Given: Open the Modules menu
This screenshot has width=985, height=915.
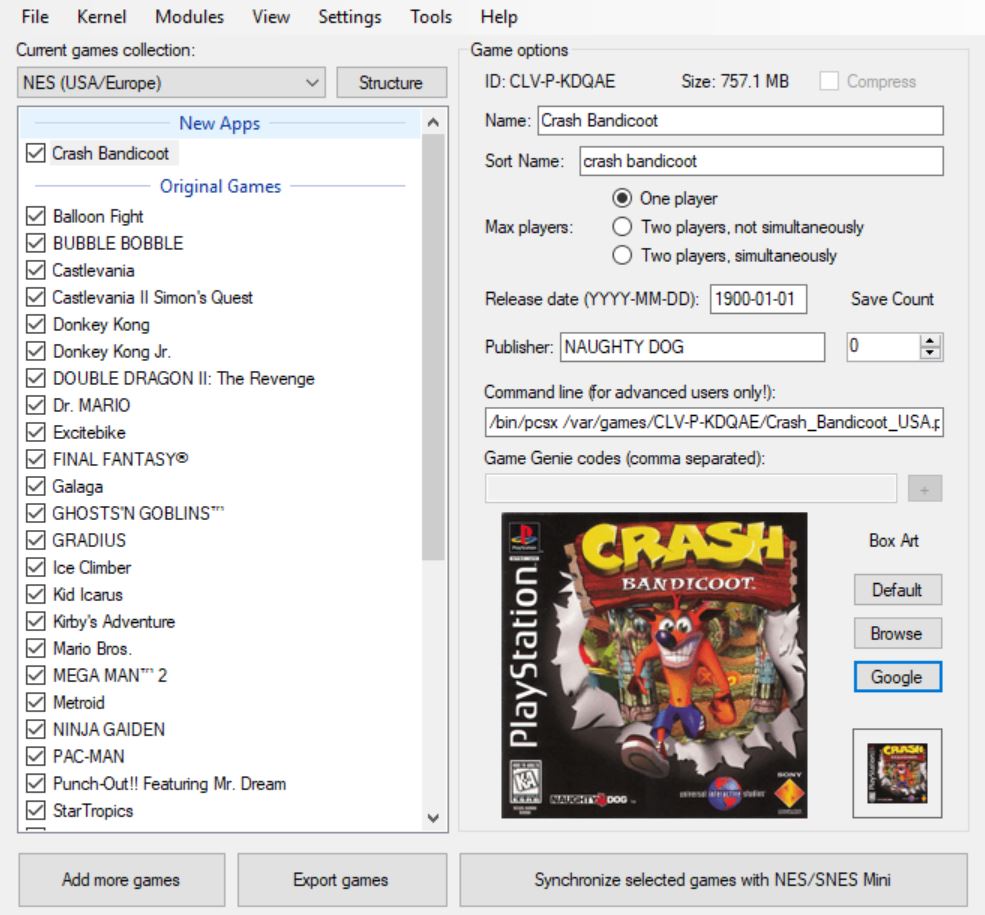Looking at the screenshot, I should click(x=189, y=16).
